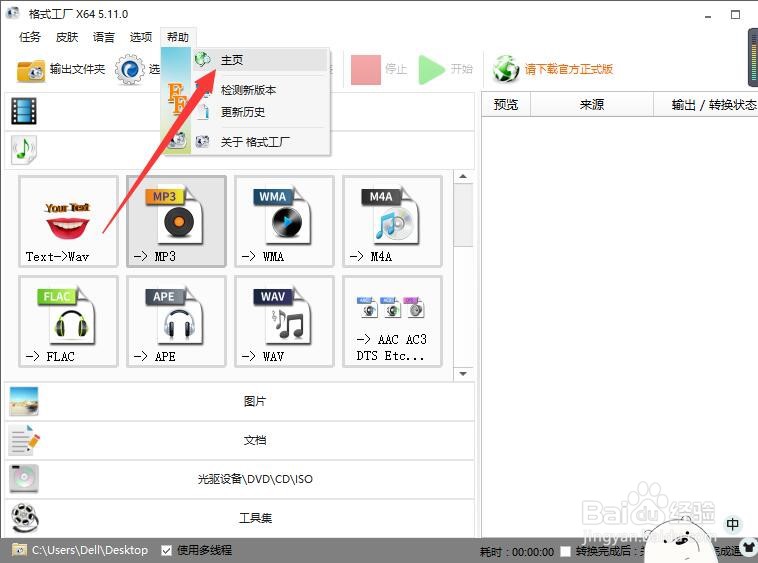Viewport: 758px width, 563px height.
Task: Click the audio list scrollbar thumb
Action: 463,215
